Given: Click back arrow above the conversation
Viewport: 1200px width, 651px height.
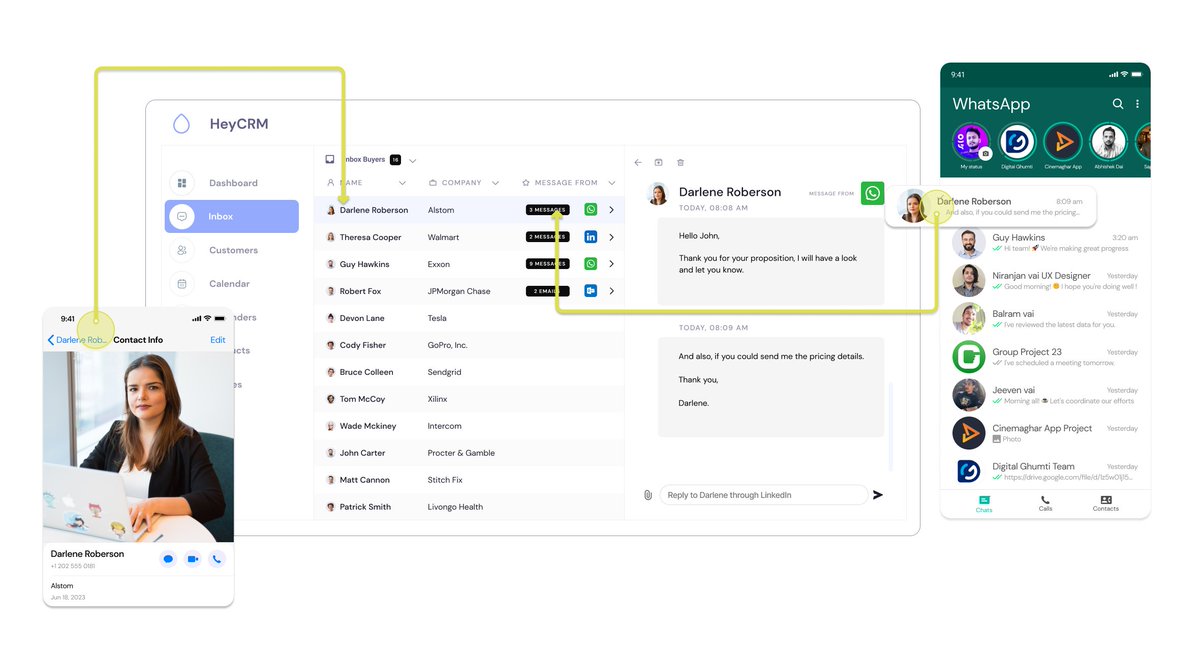Looking at the screenshot, I should [639, 162].
